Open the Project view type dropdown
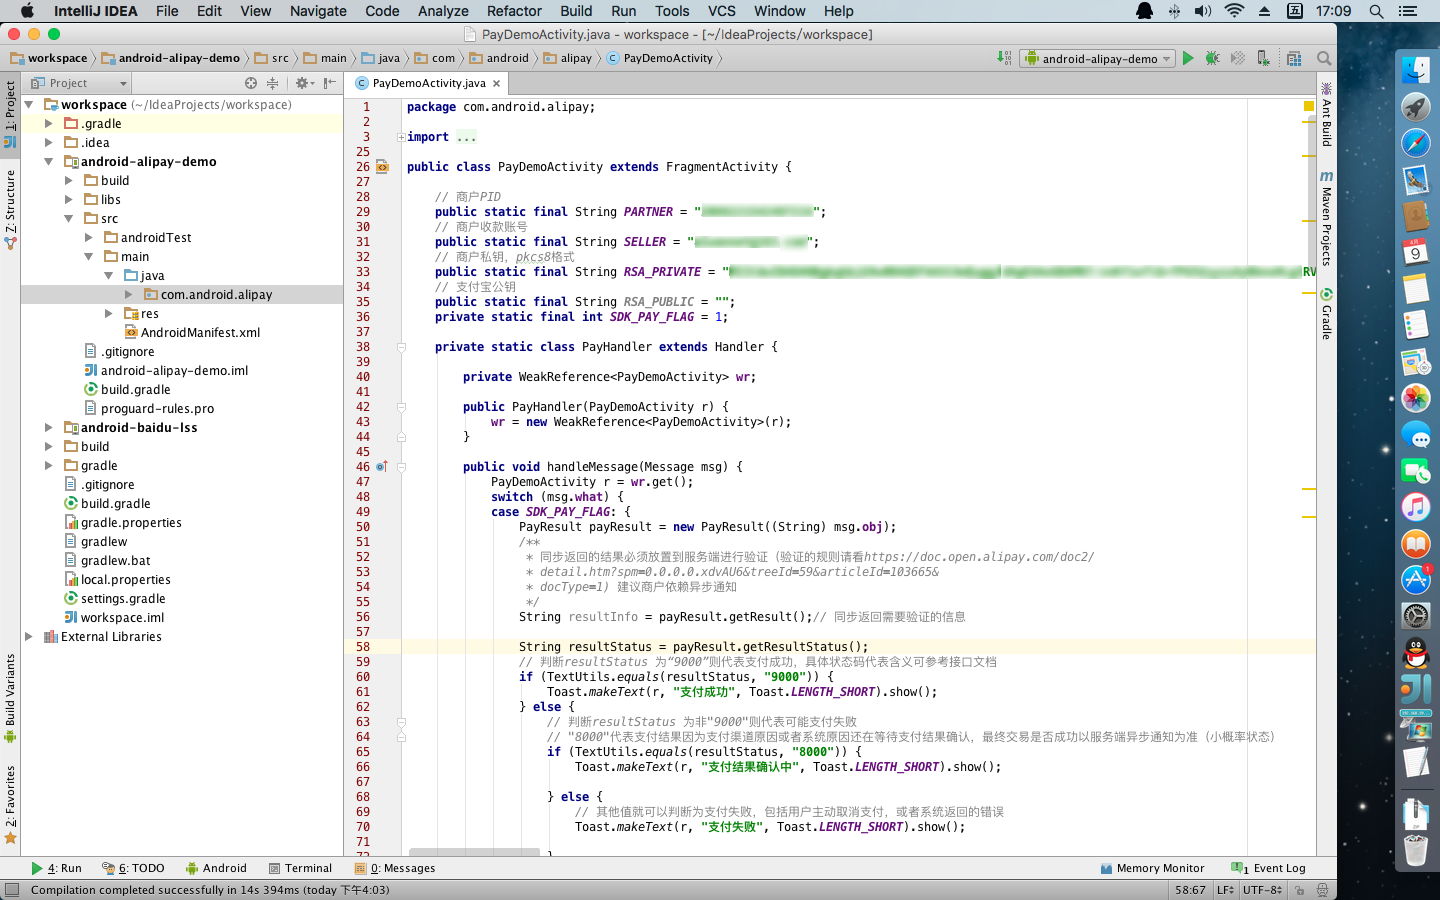Image resolution: width=1440 pixels, height=900 pixels. click(78, 83)
